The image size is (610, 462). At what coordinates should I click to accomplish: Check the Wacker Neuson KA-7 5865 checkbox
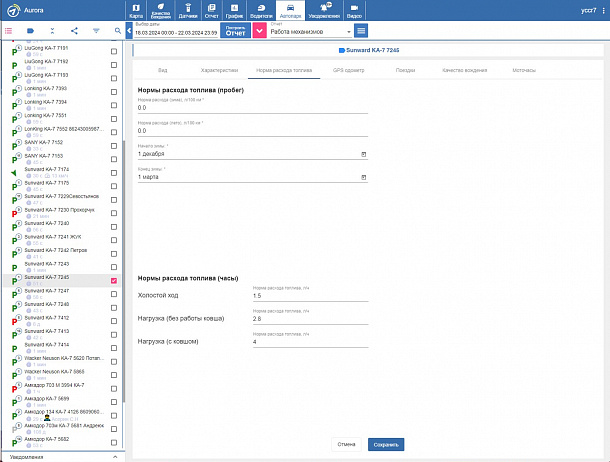coord(114,375)
